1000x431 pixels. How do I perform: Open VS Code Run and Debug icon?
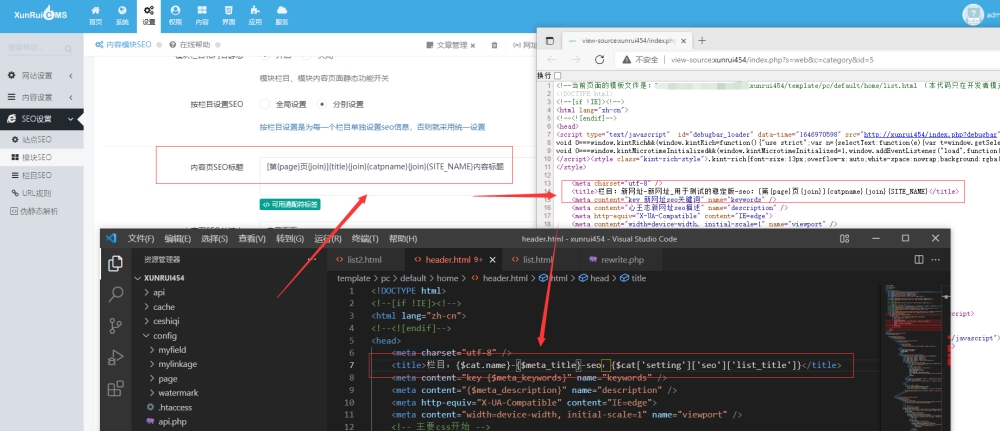click(x=115, y=357)
